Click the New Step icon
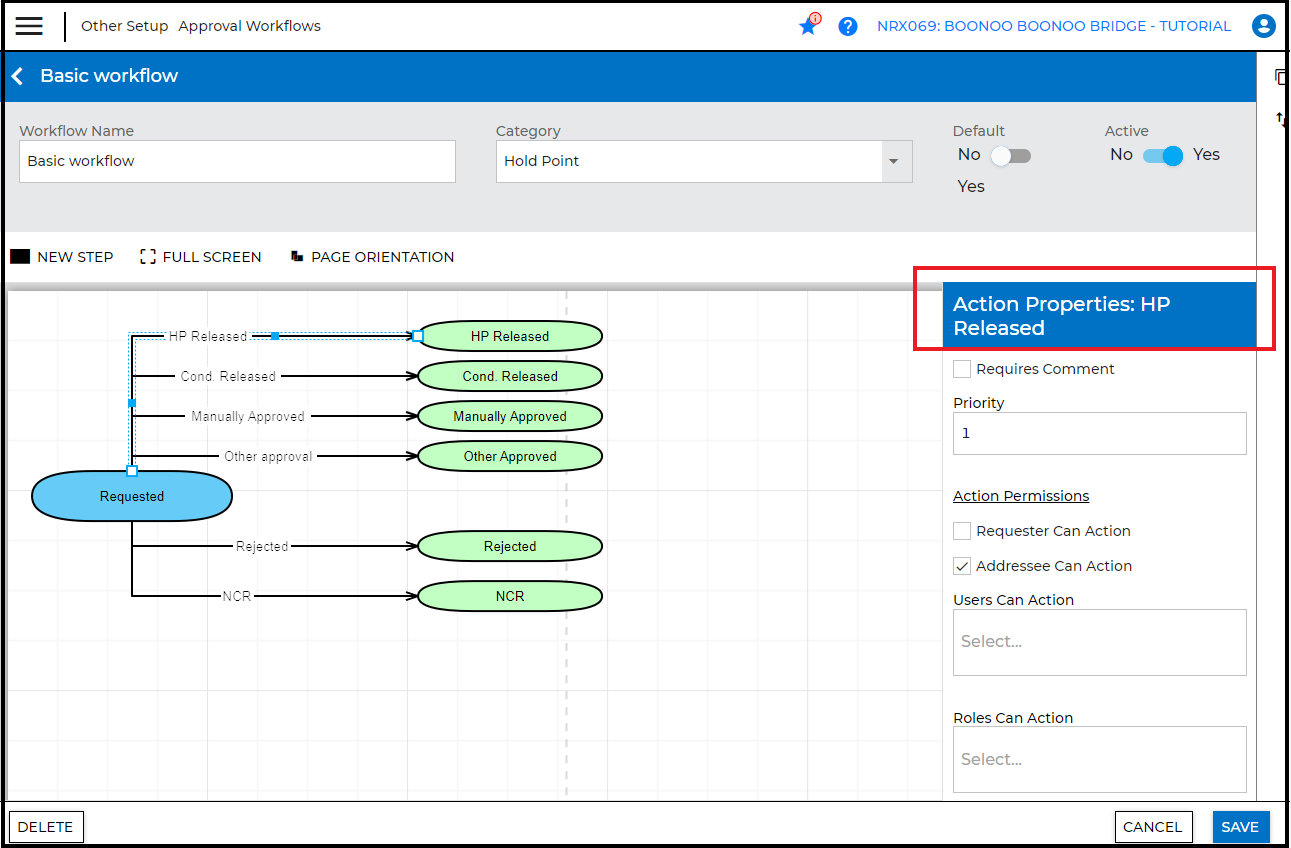Viewport: 1291px width, 848px height. click(20, 257)
